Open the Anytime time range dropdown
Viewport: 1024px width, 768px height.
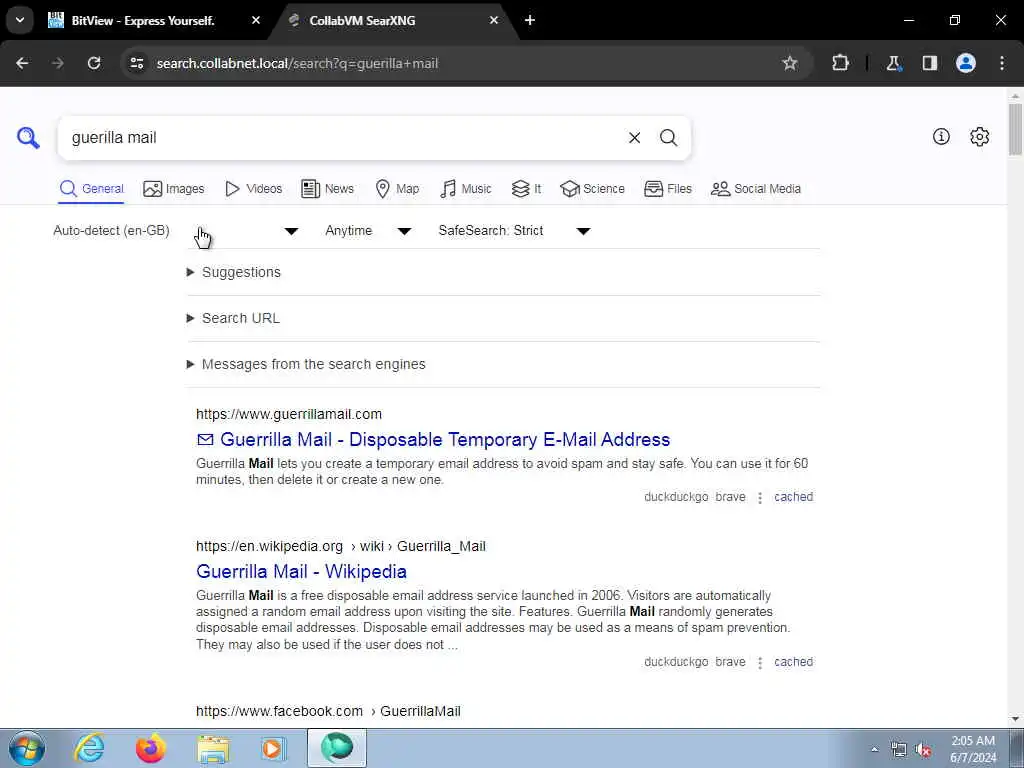click(368, 231)
